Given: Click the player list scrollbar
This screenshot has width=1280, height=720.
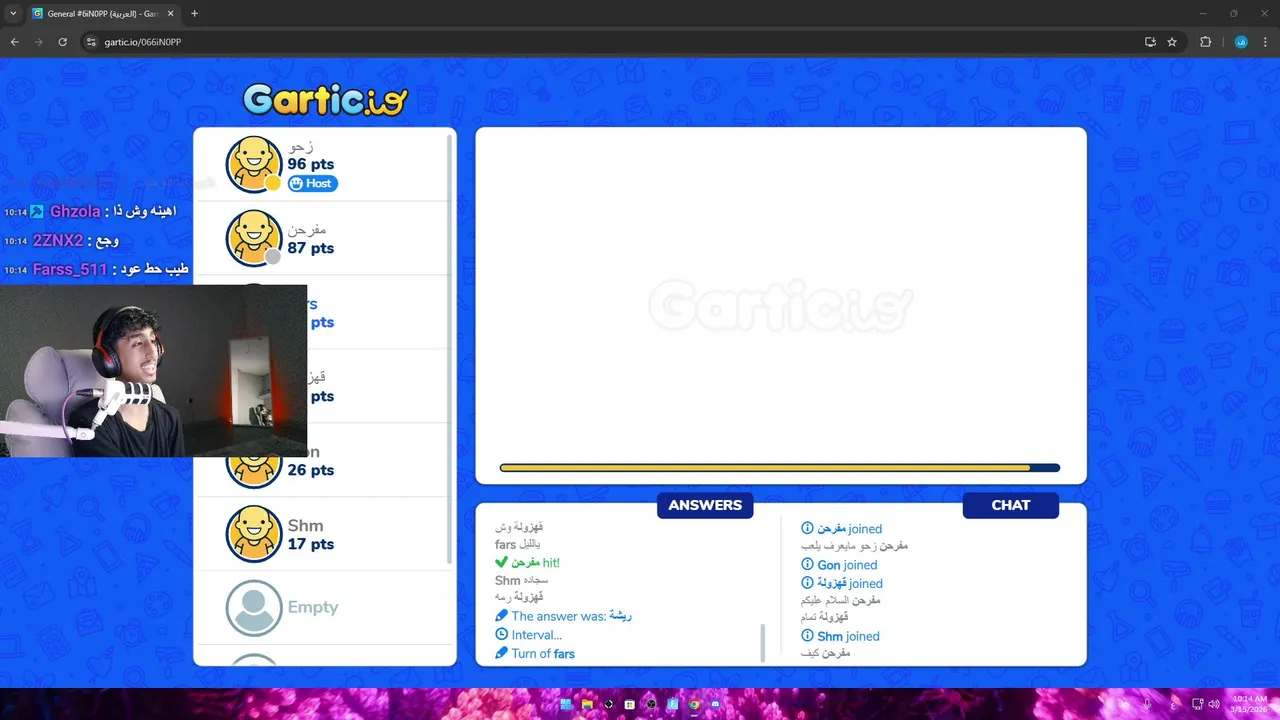Looking at the screenshot, I should click(450, 350).
